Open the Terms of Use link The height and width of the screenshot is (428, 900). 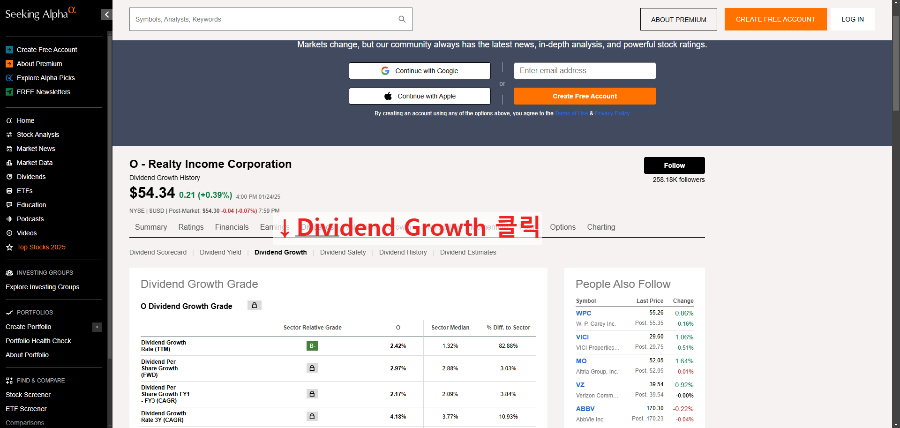[x=571, y=114]
